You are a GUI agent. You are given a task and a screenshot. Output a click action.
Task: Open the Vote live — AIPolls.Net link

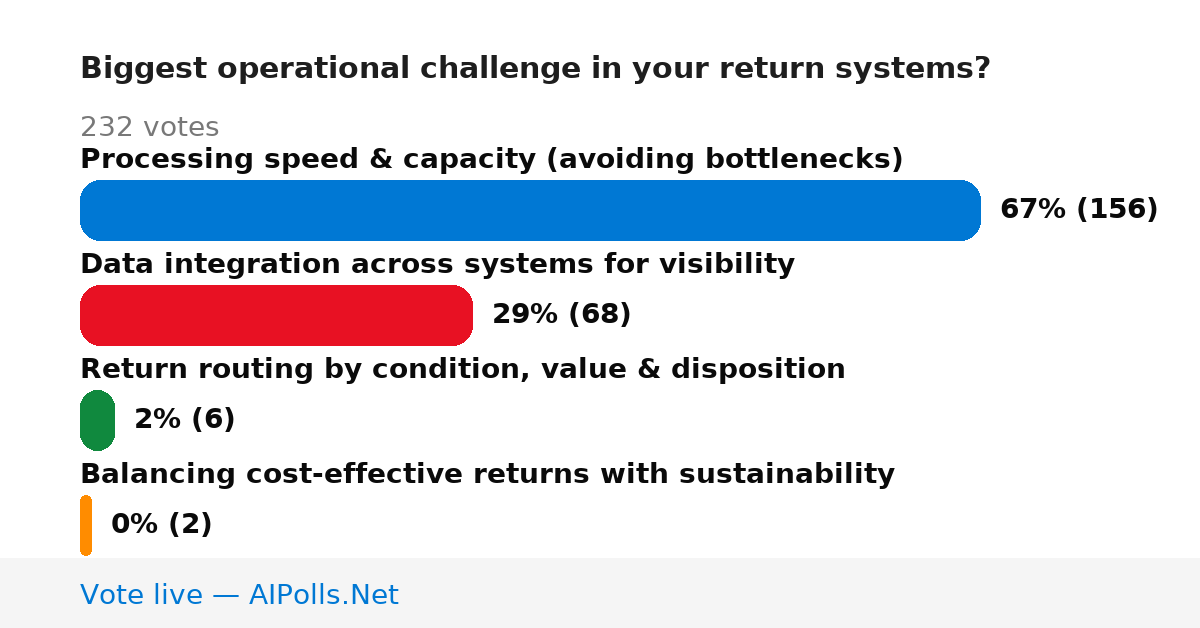click(x=239, y=595)
